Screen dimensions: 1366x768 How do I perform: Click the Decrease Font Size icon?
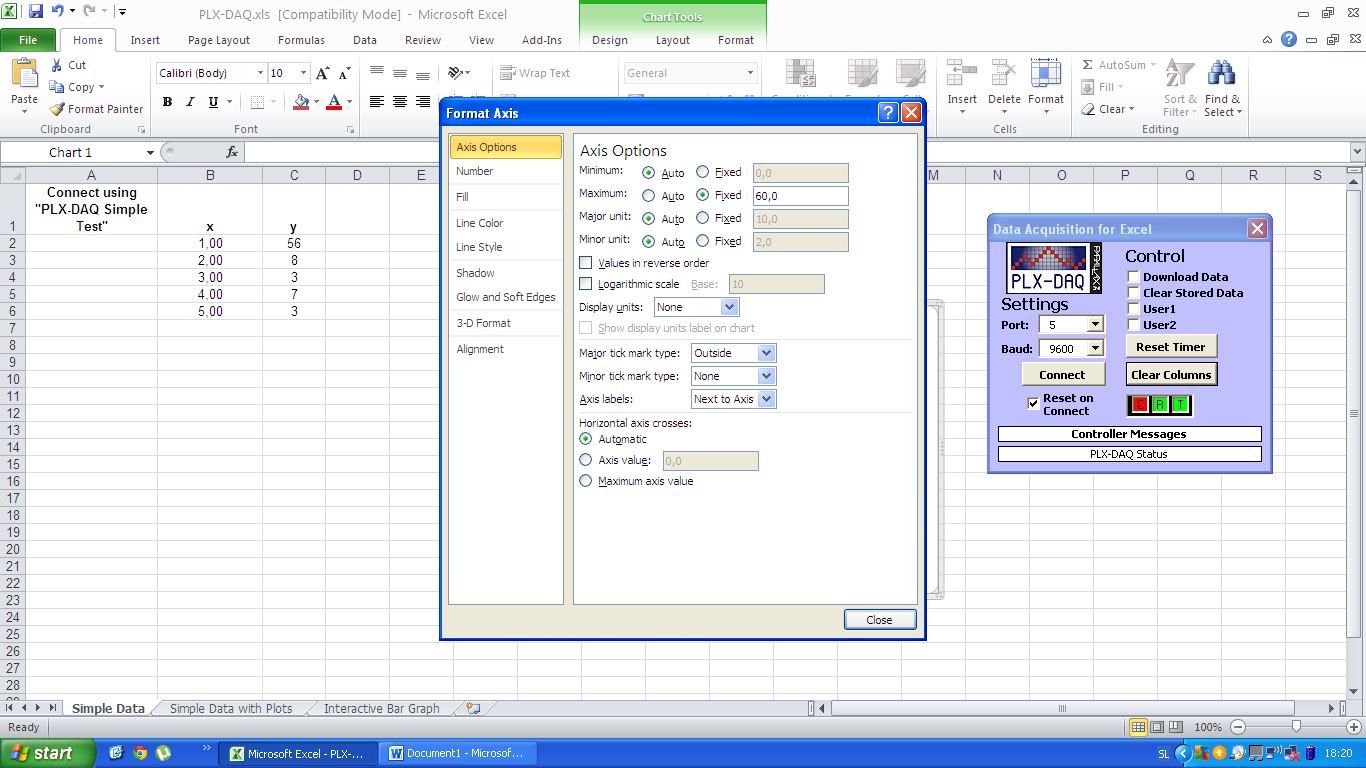(344, 73)
